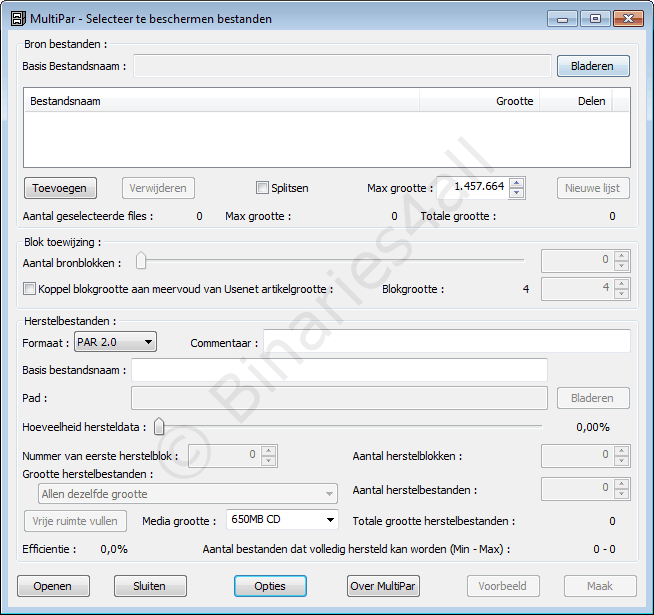Click the Efficientie 0,0% value
The height and width of the screenshot is (615, 654).
coord(114,549)
